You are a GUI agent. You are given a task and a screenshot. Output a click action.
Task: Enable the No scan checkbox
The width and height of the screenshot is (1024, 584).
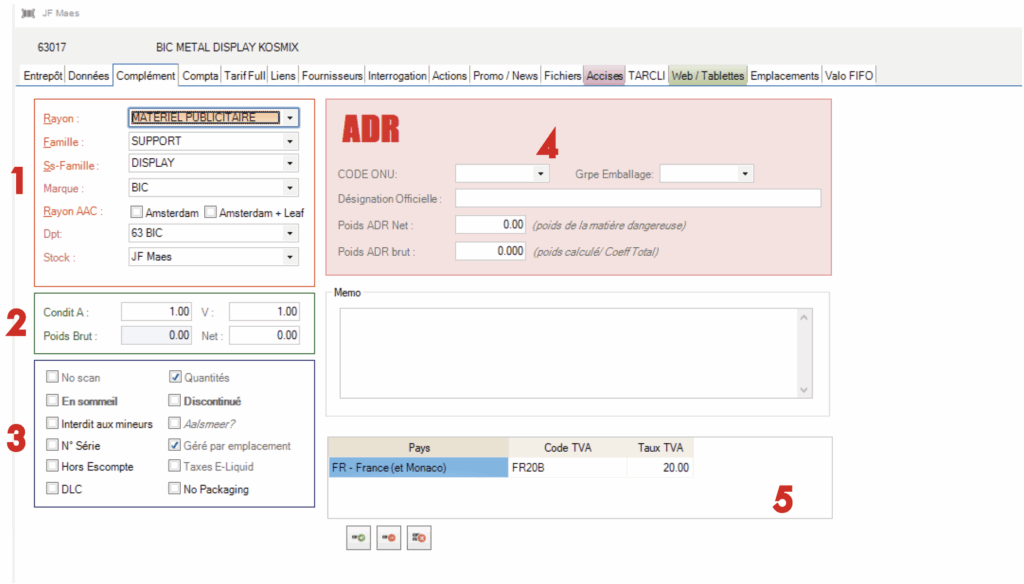pyautogui.click(x=52, y=378)
